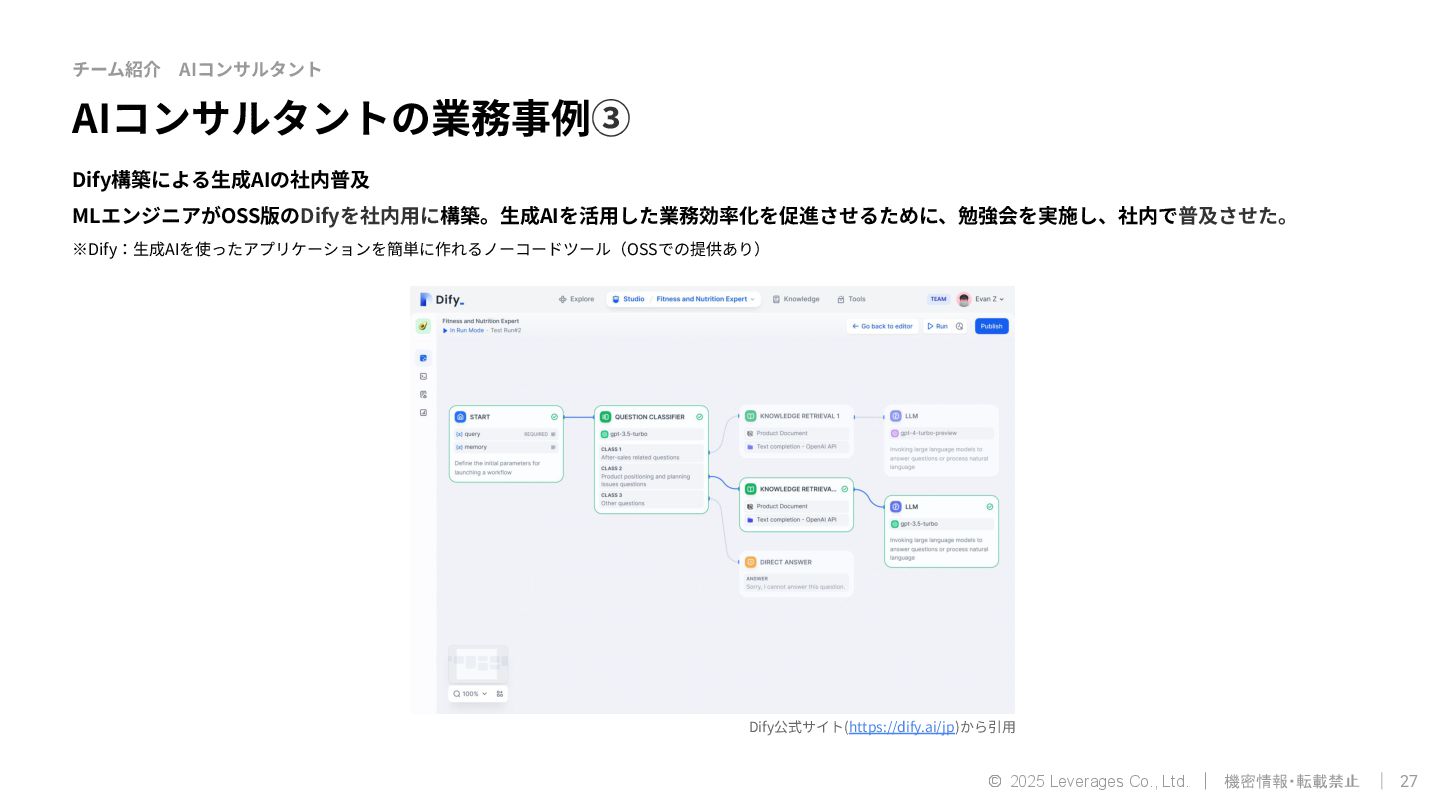This screenshot has width=1440, height=810.
Task: Open the Evan Z account dropdown
Action: (1001, 299)
